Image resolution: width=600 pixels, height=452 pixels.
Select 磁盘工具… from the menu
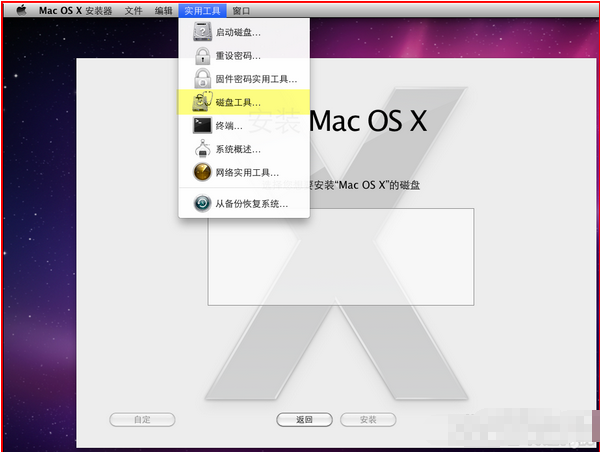244,102
